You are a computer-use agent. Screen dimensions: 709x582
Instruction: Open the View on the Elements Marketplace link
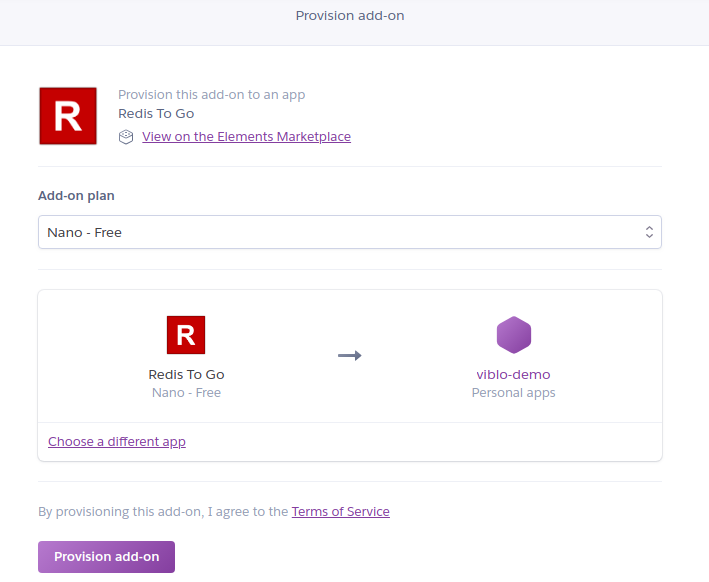[x=246, y=137]
